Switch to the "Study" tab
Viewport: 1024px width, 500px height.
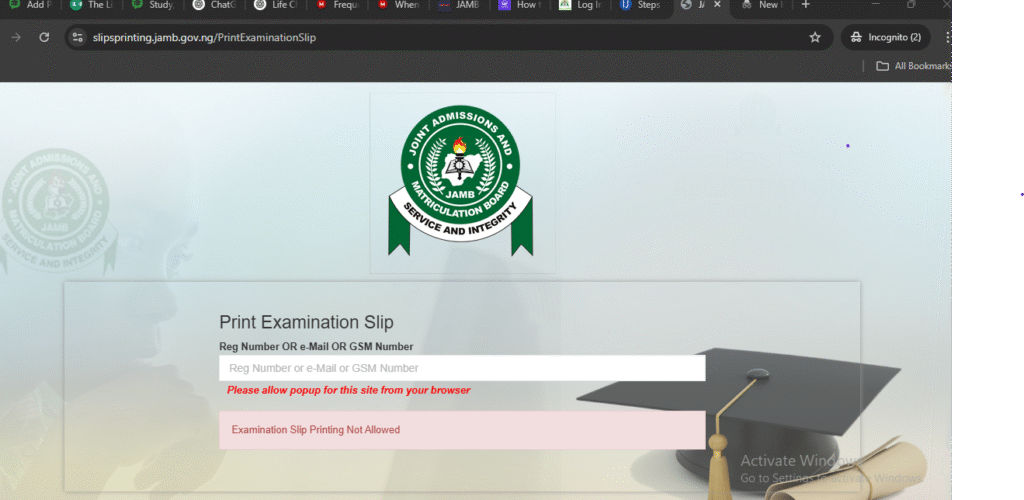click(153, 5)
